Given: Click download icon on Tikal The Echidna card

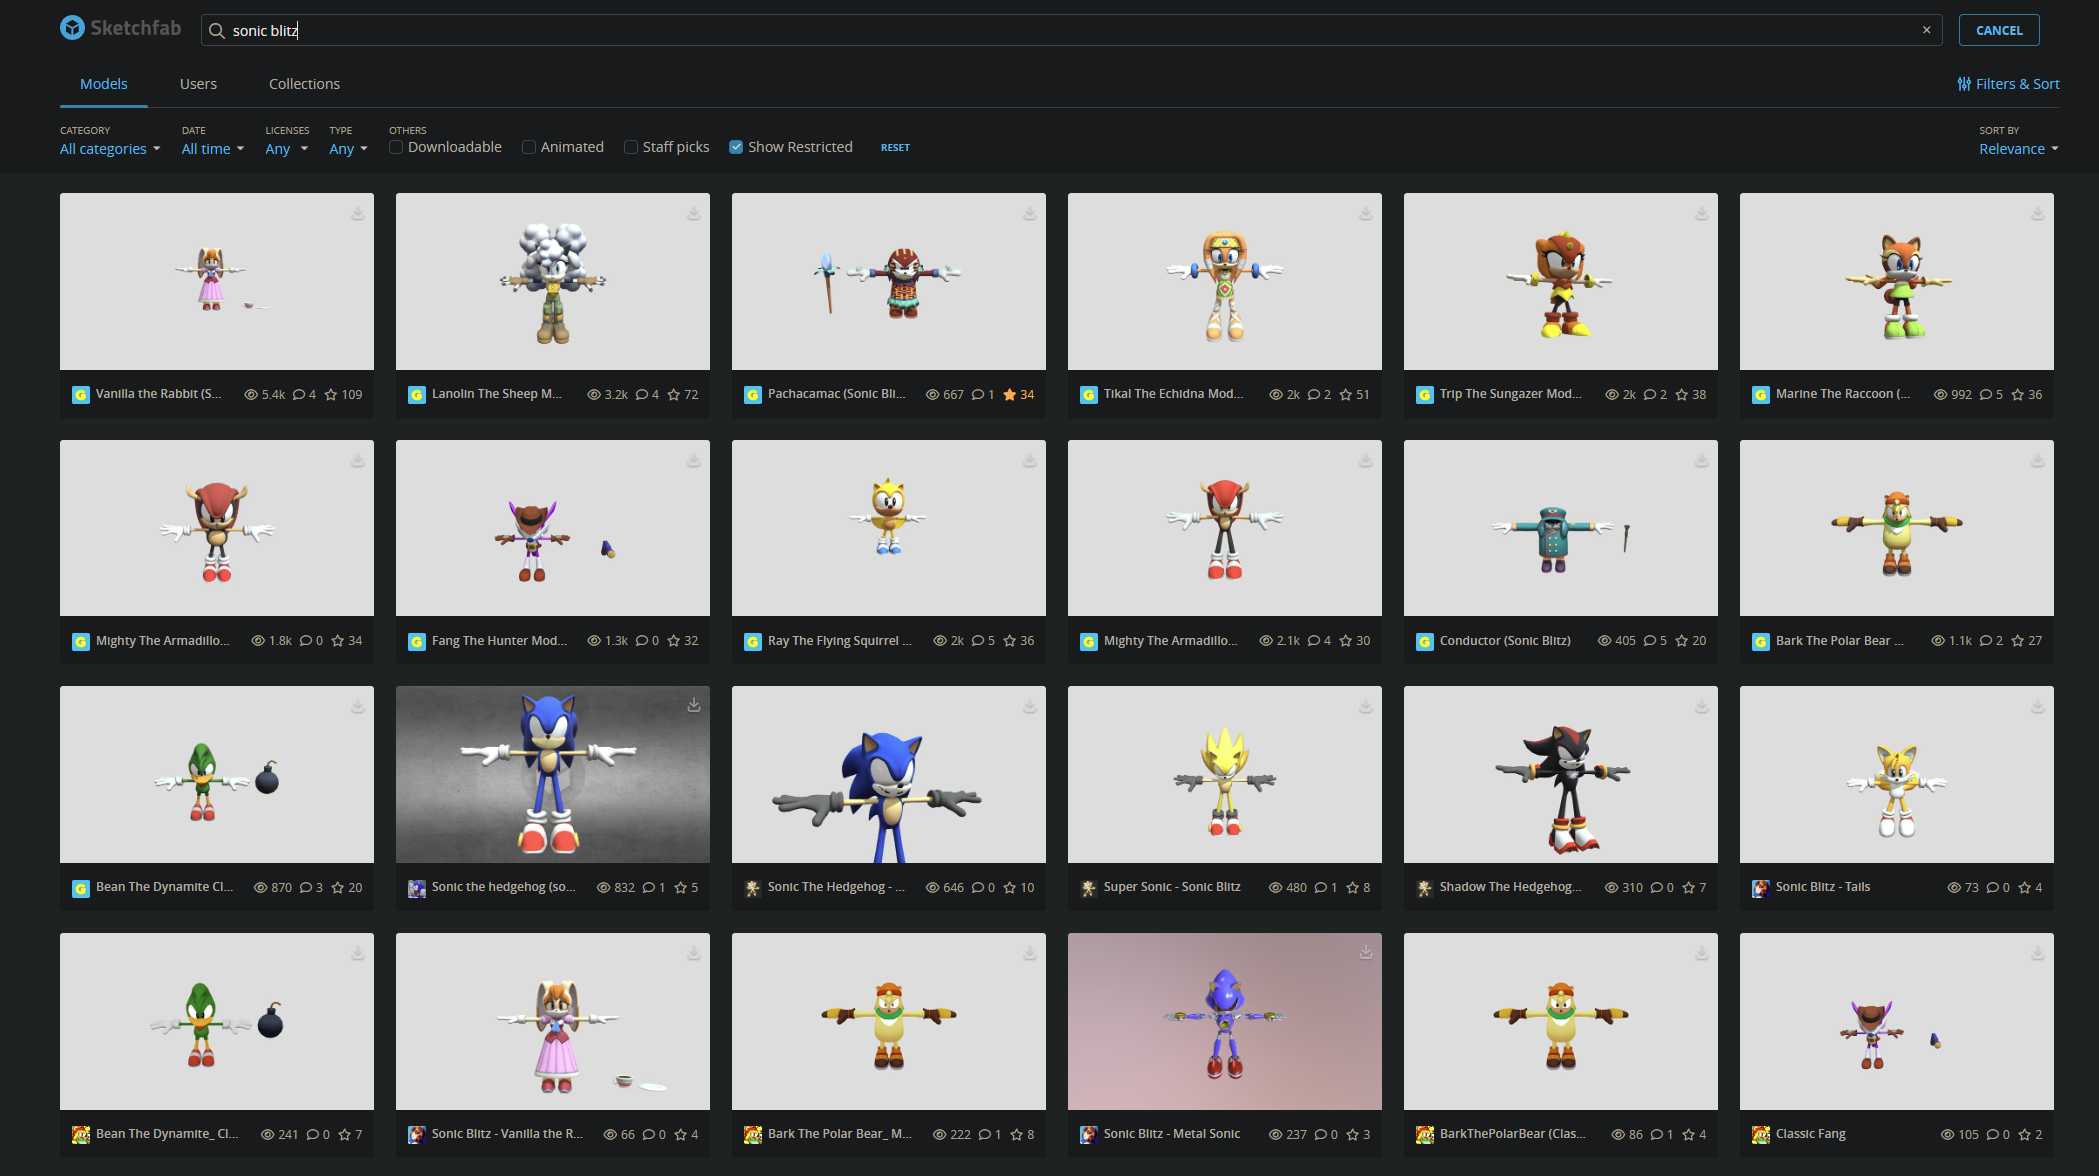Looking at the screenshot, I should (1365, 213).
